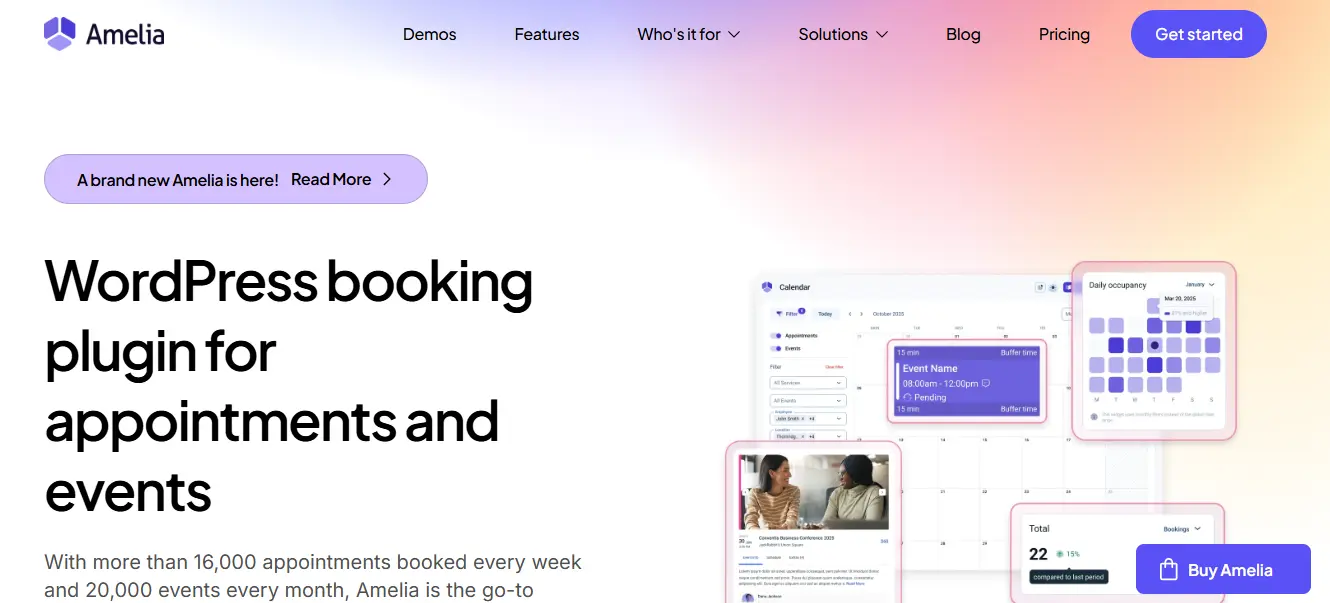Click the headline 'WordPress booking plugin for appointments and events'
Image resolution: width=1330 pixels, height=603 pixels.
point(289,386)
